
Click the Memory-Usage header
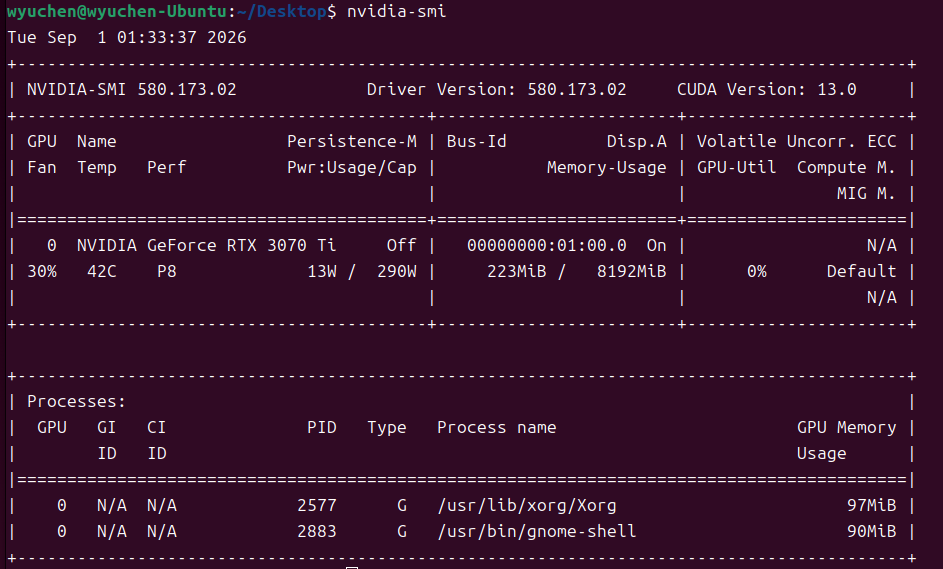[x=606, y=167]
